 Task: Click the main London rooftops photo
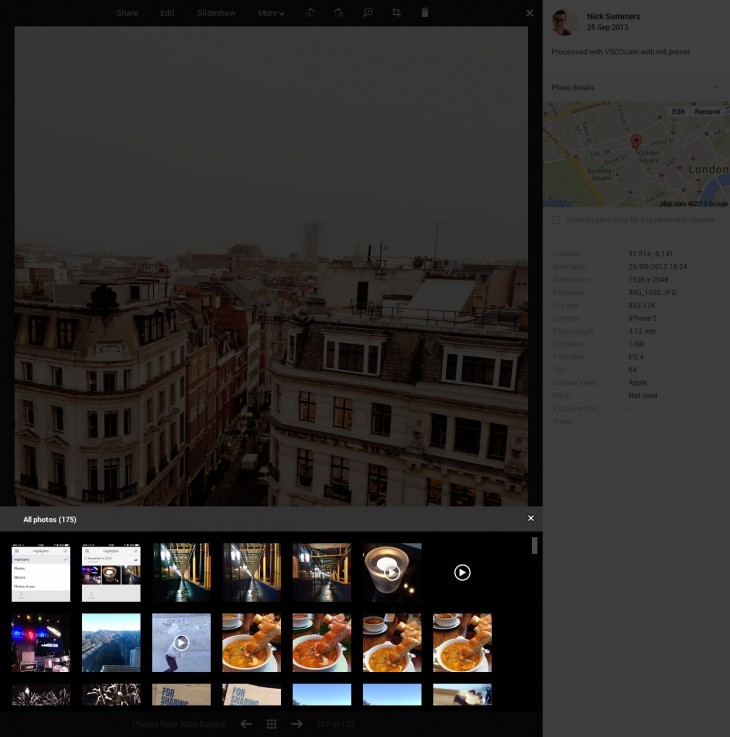(271, 266)
